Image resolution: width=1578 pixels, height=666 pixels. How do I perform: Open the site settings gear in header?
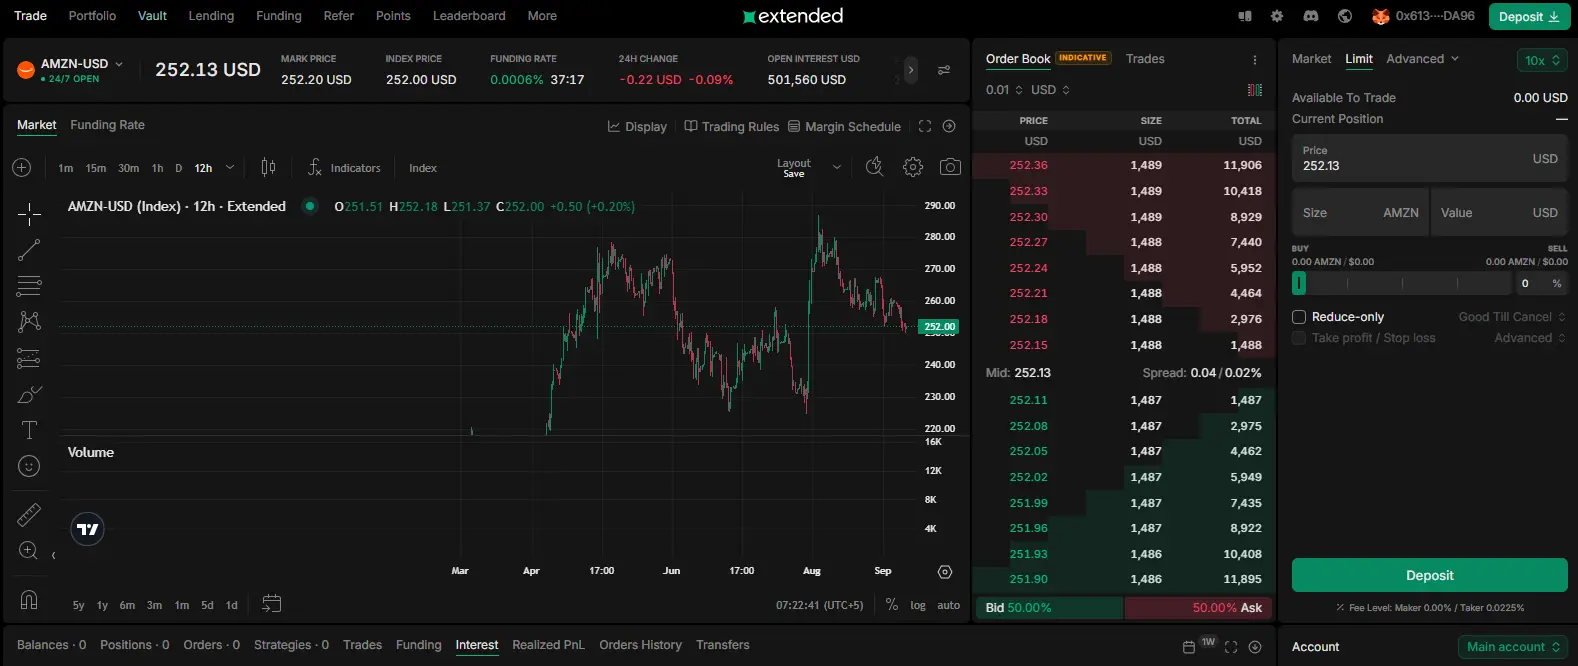[x=1277, y=16]
